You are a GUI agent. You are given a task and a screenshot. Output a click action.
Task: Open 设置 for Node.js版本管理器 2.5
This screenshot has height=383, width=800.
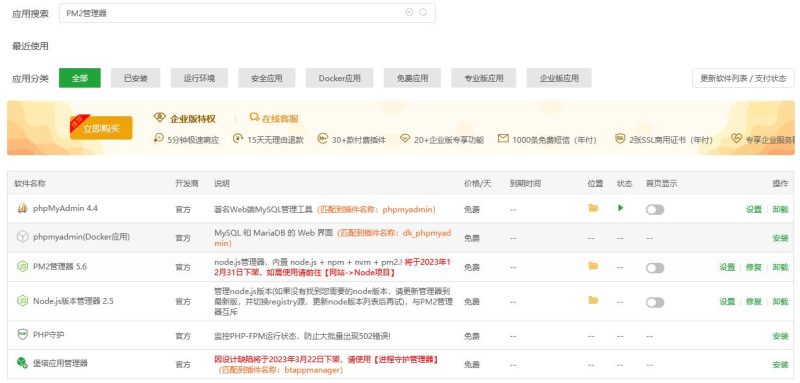[x=727, y=301]
